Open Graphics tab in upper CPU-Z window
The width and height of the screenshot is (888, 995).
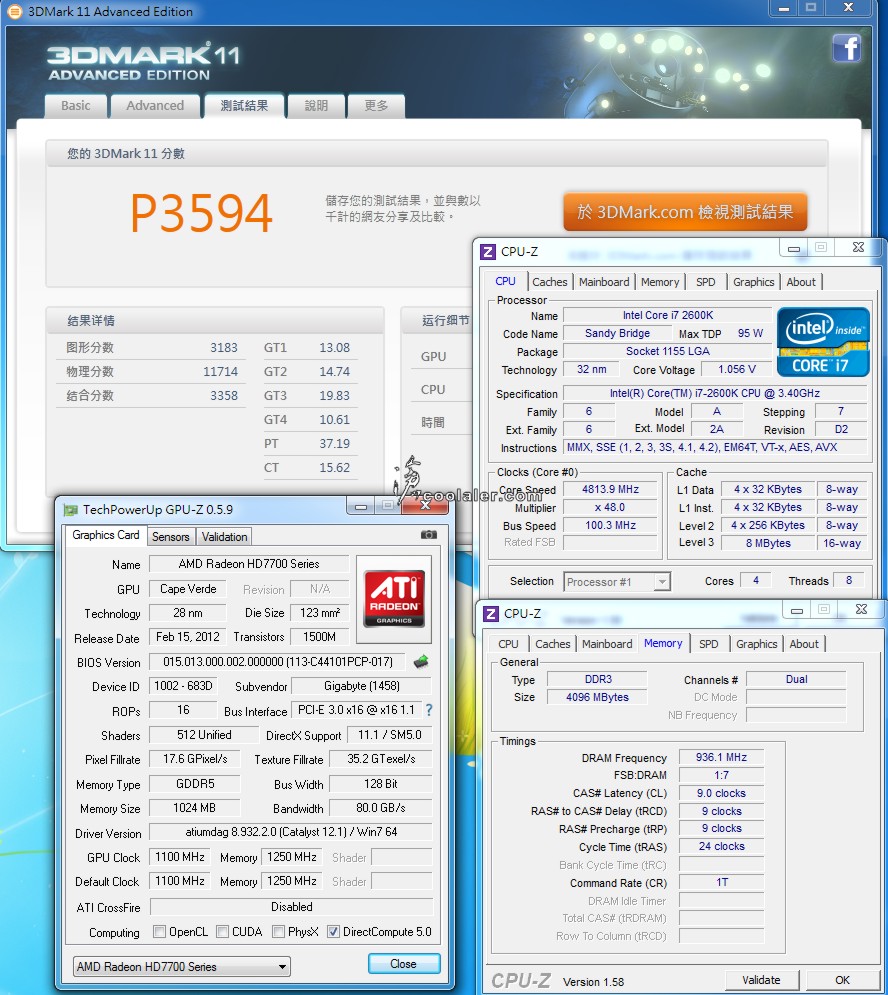[753, 282]
